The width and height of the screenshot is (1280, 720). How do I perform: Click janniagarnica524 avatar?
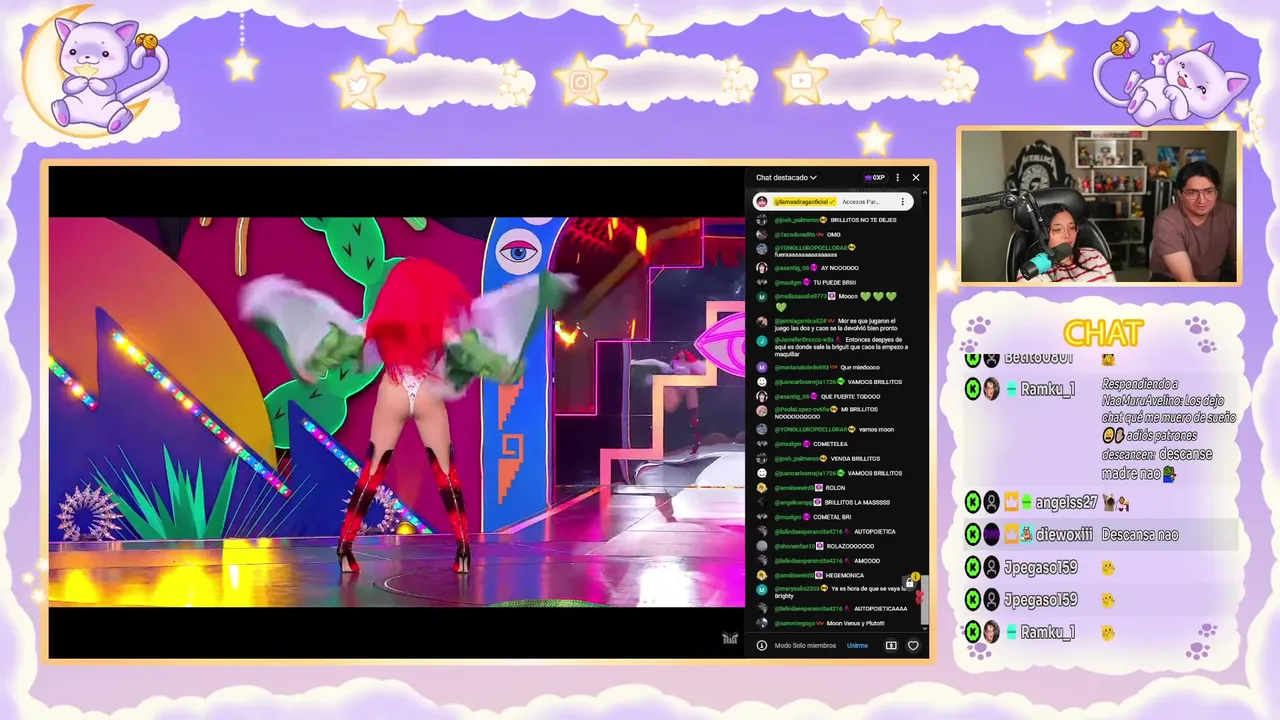point(762,322)
